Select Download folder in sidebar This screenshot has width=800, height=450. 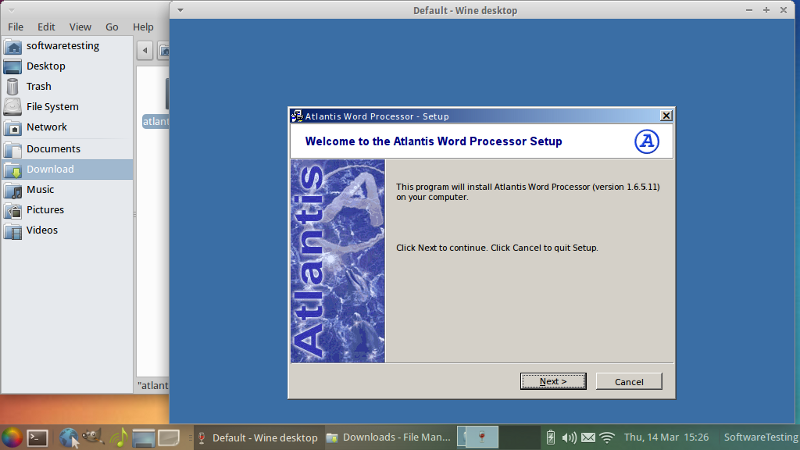tap(67, 169)
